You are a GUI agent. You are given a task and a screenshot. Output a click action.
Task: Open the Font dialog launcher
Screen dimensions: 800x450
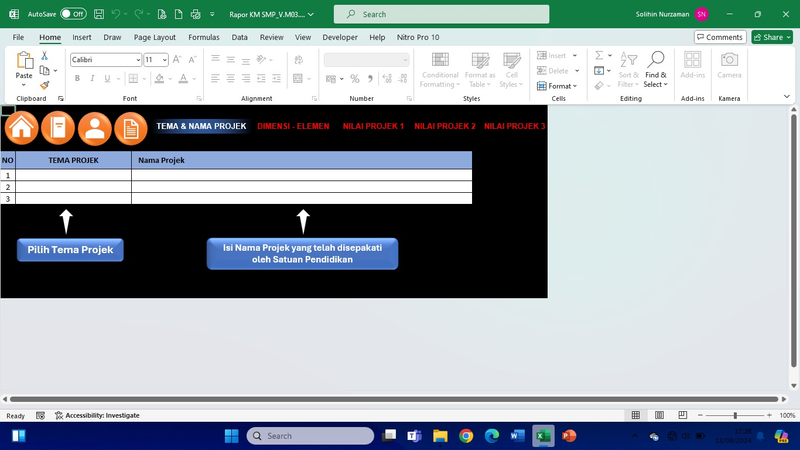pyautogui.click(x=199, y=98)
